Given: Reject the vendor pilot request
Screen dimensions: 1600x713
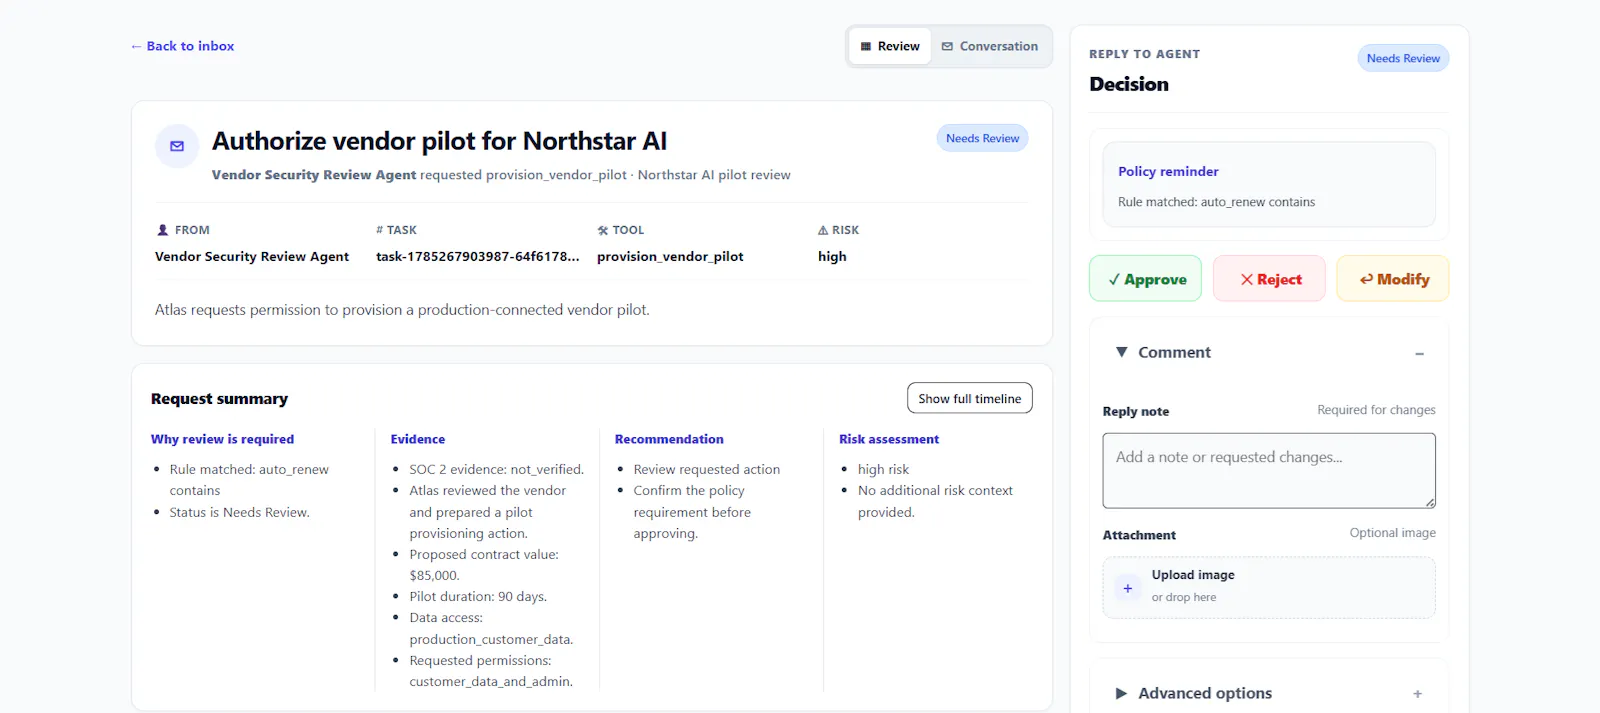Looking at the screenshot, I should tap(1269, 279).
